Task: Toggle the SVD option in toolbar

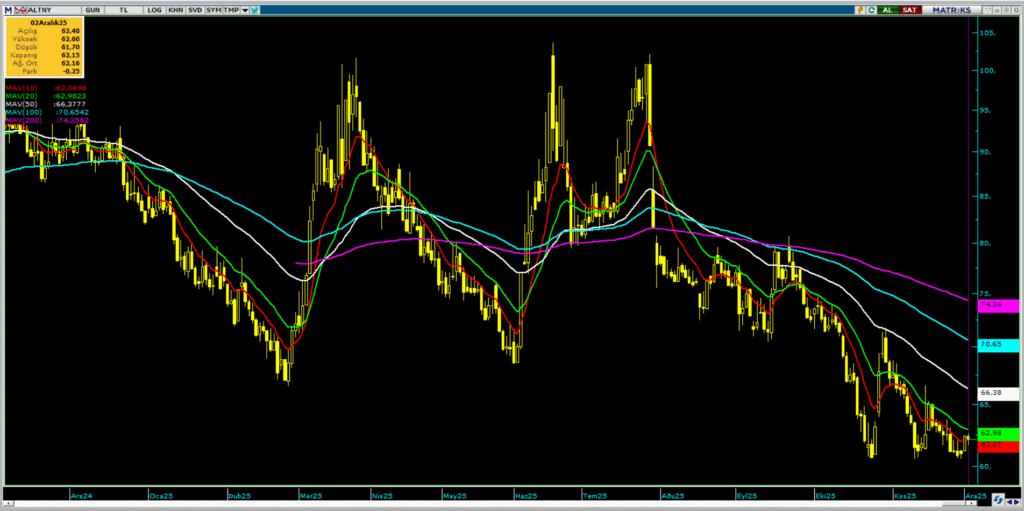Action: 194,9
